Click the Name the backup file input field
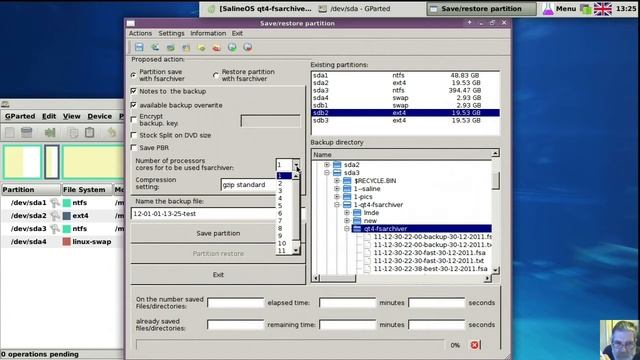This screenshot has width=640, height=360. pyautogui.click(x=203, y=214)
